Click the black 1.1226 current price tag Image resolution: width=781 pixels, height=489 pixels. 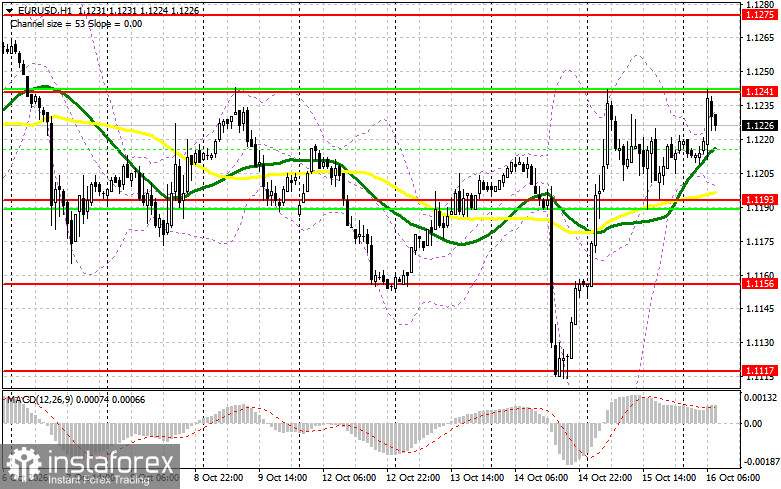click(x=759, y=125)
